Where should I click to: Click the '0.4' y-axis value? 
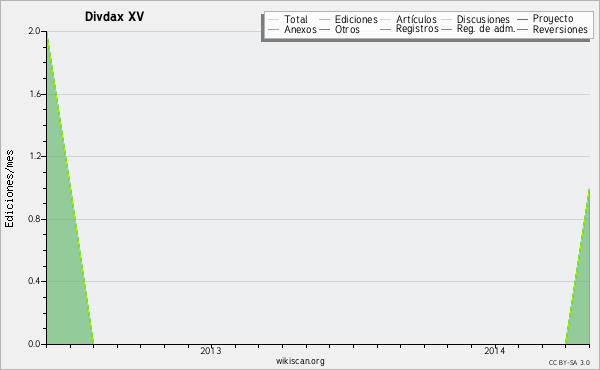34,281
